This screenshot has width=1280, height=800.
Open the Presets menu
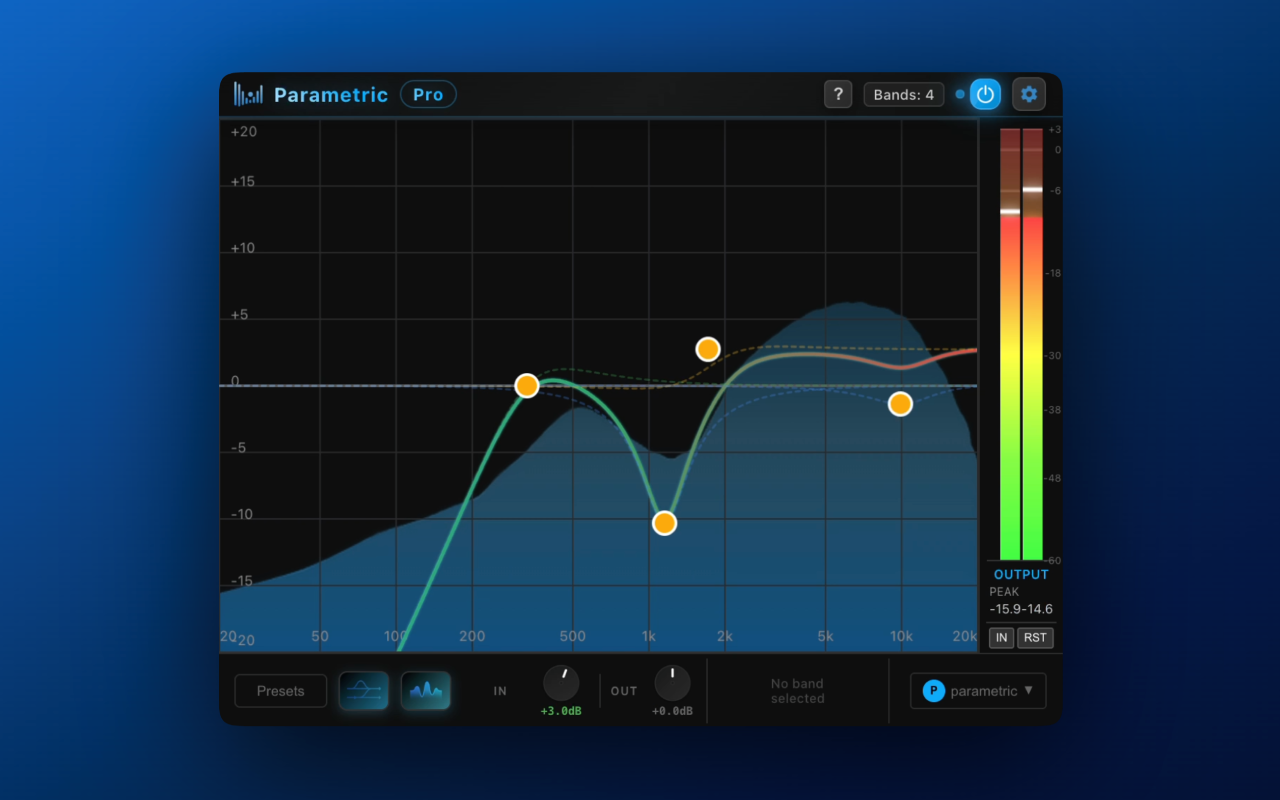[x=280, y=690]
